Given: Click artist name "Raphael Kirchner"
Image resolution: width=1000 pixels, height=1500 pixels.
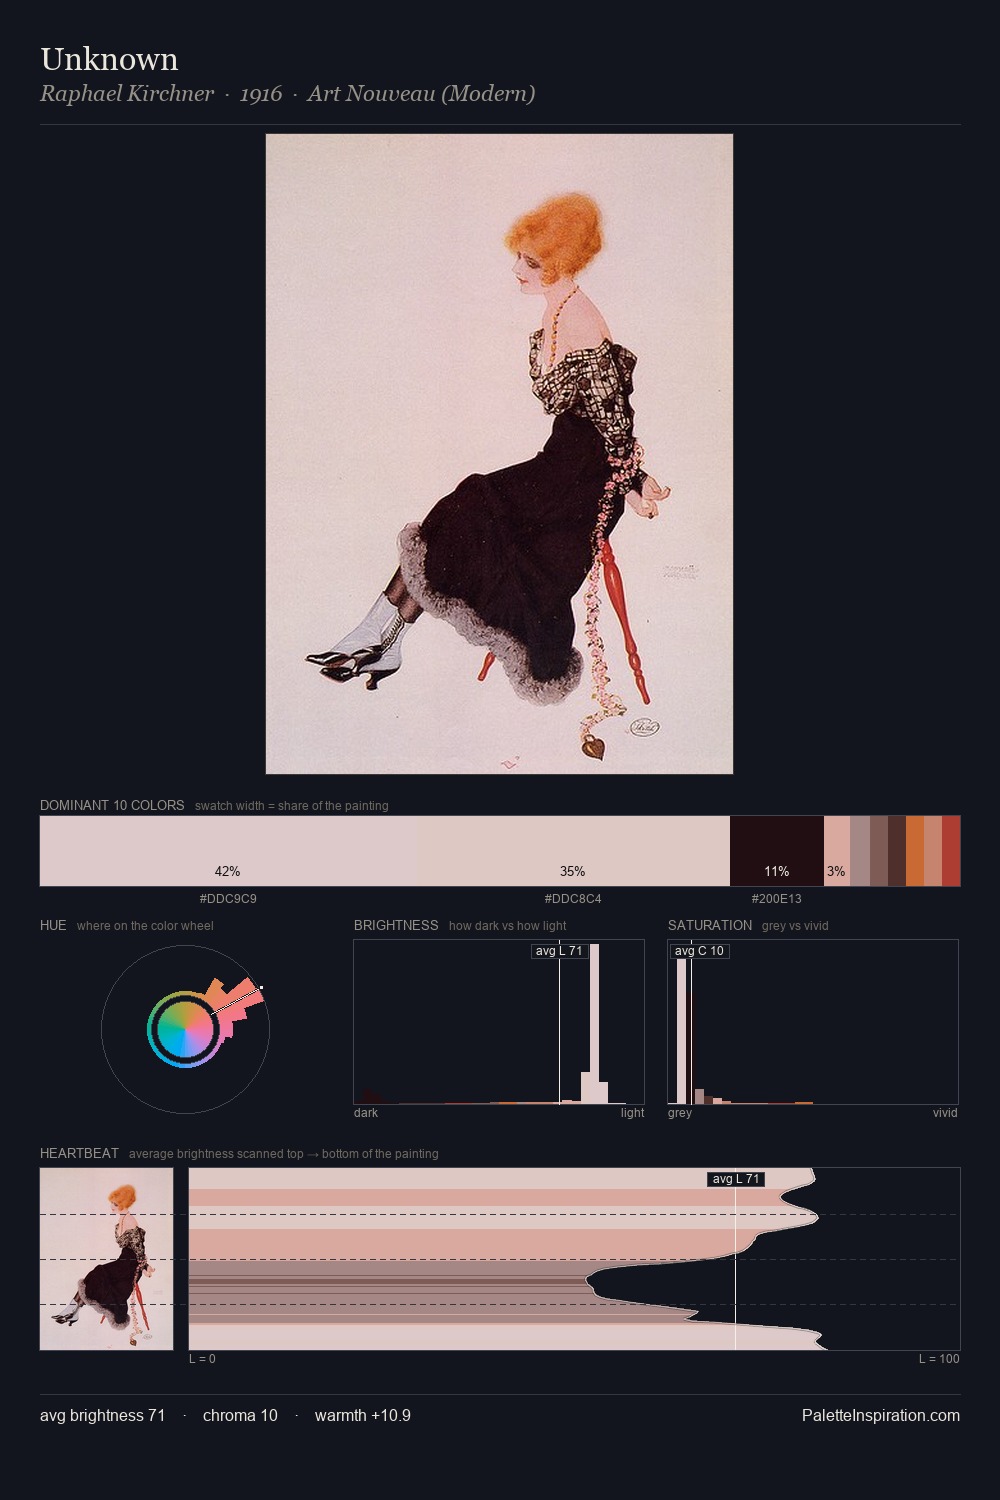Looking at the screenshot, I should coord(127,93).
